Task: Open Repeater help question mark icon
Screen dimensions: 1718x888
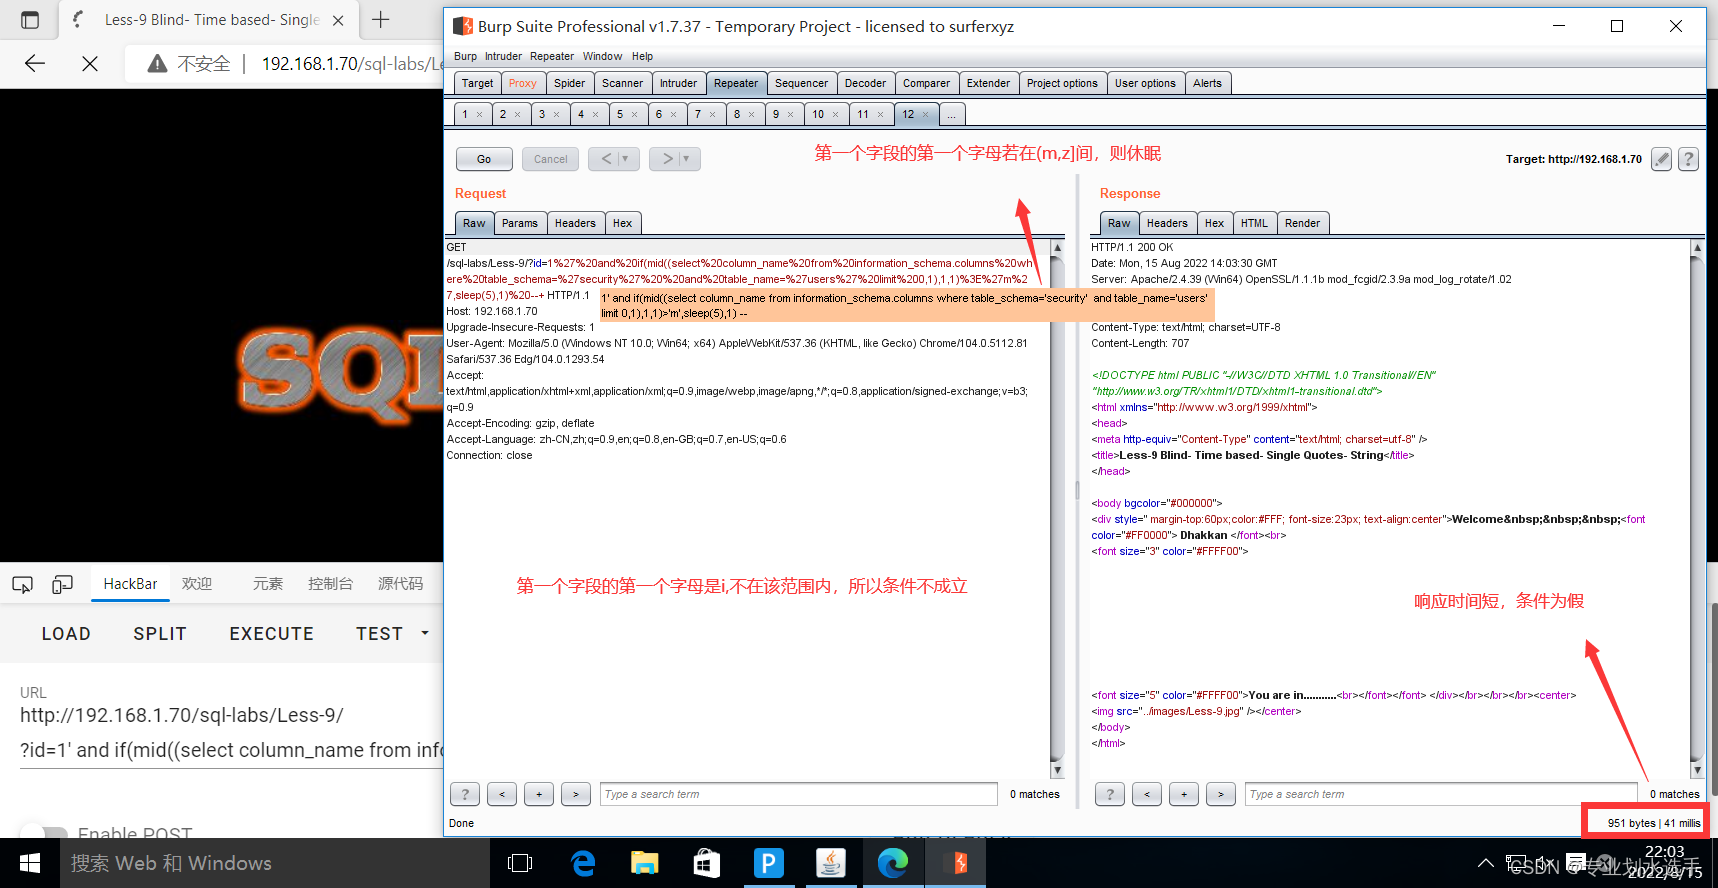Action: (1688, 159)
